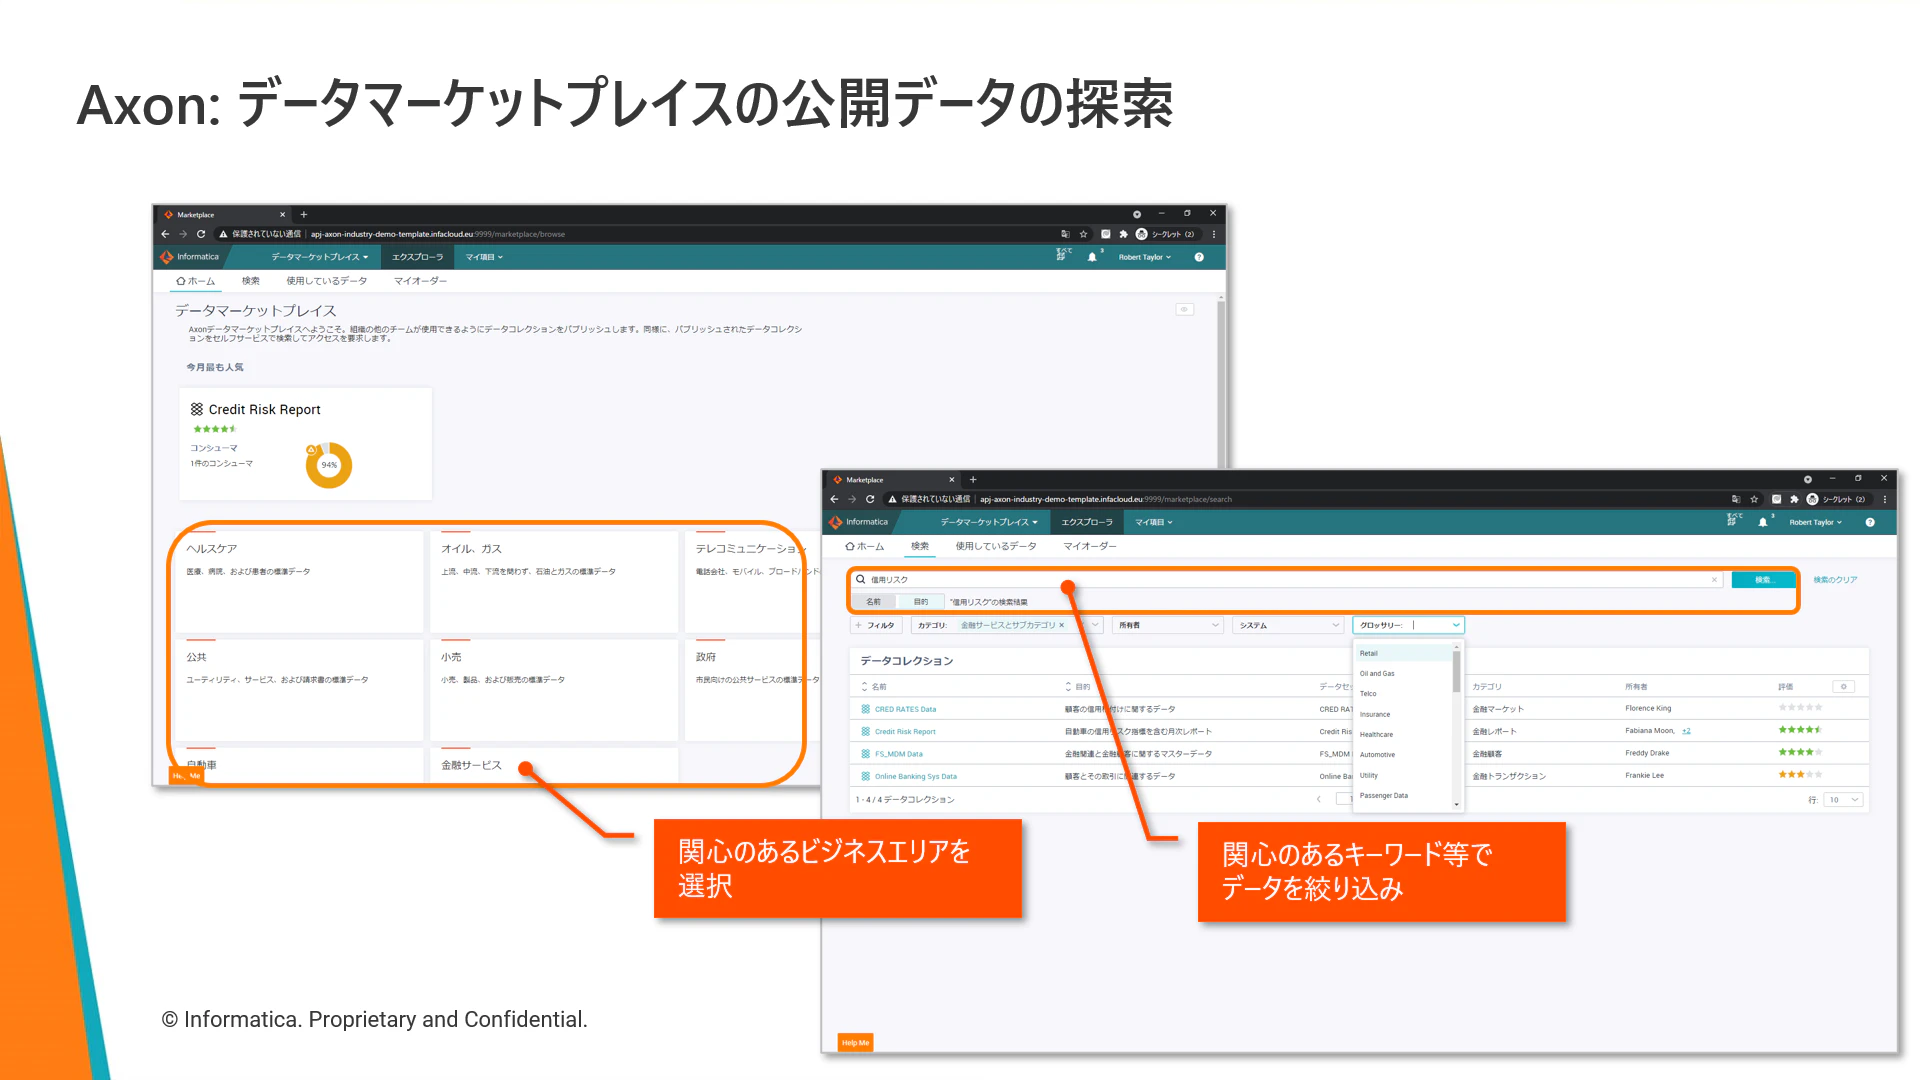Open the Online Banking Sys Data link
This screenshot has height=1080, width=1920.
(915, 776)
